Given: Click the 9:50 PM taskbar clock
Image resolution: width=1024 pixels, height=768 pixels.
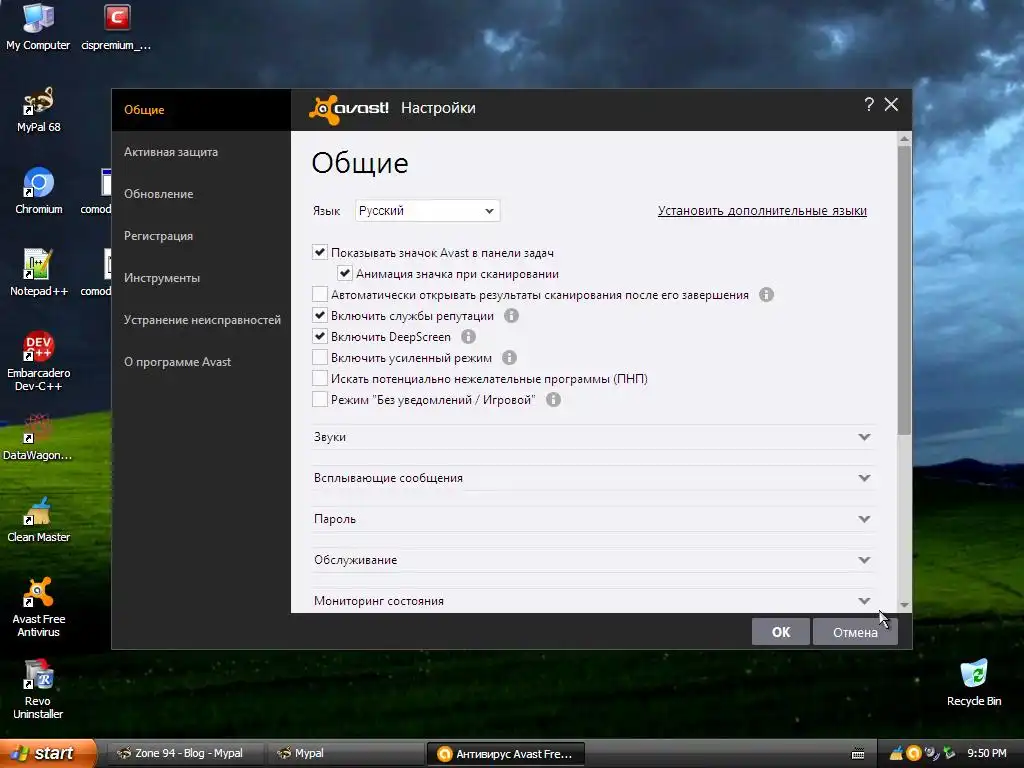Looking at the screenshot, I should click(x=986, y=754).
